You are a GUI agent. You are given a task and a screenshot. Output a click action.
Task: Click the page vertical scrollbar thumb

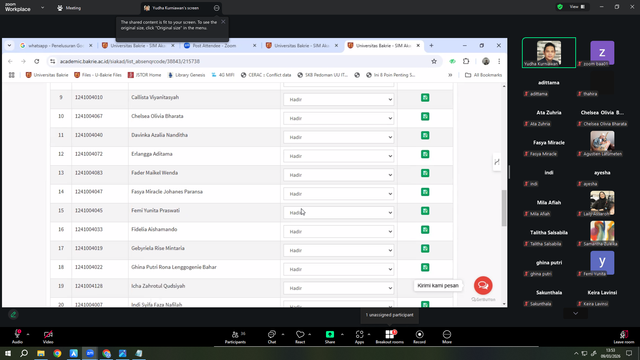tap(504, 207)
